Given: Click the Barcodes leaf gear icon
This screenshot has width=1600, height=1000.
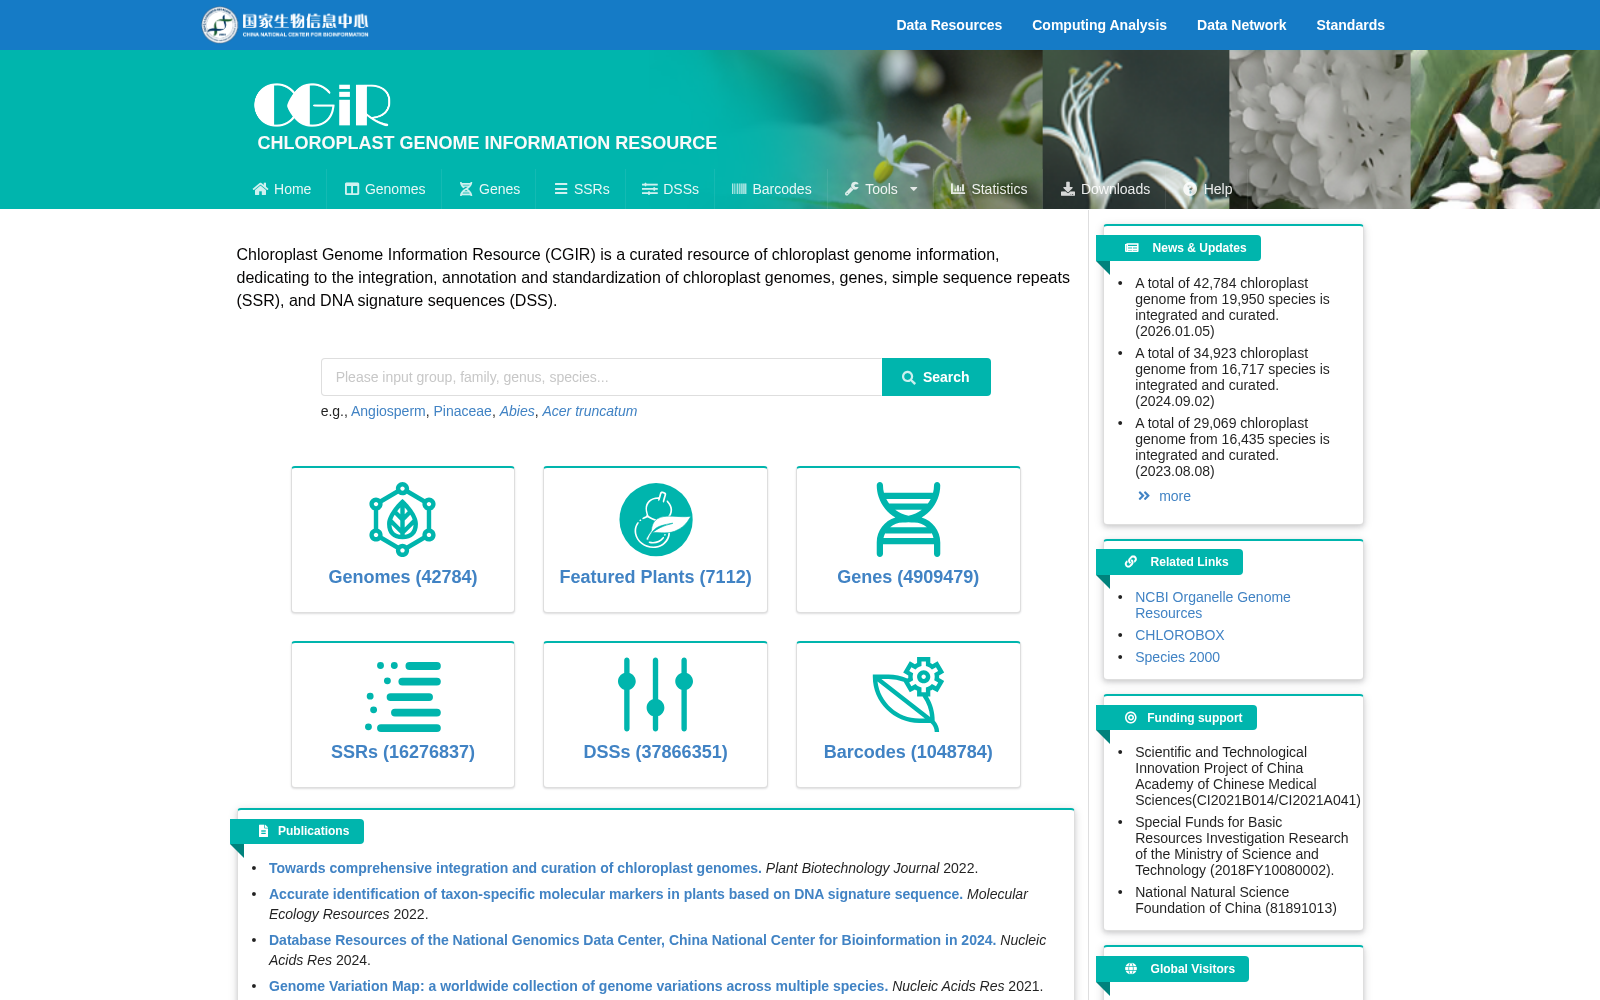Looking at the screenshot, I should 908,694.
